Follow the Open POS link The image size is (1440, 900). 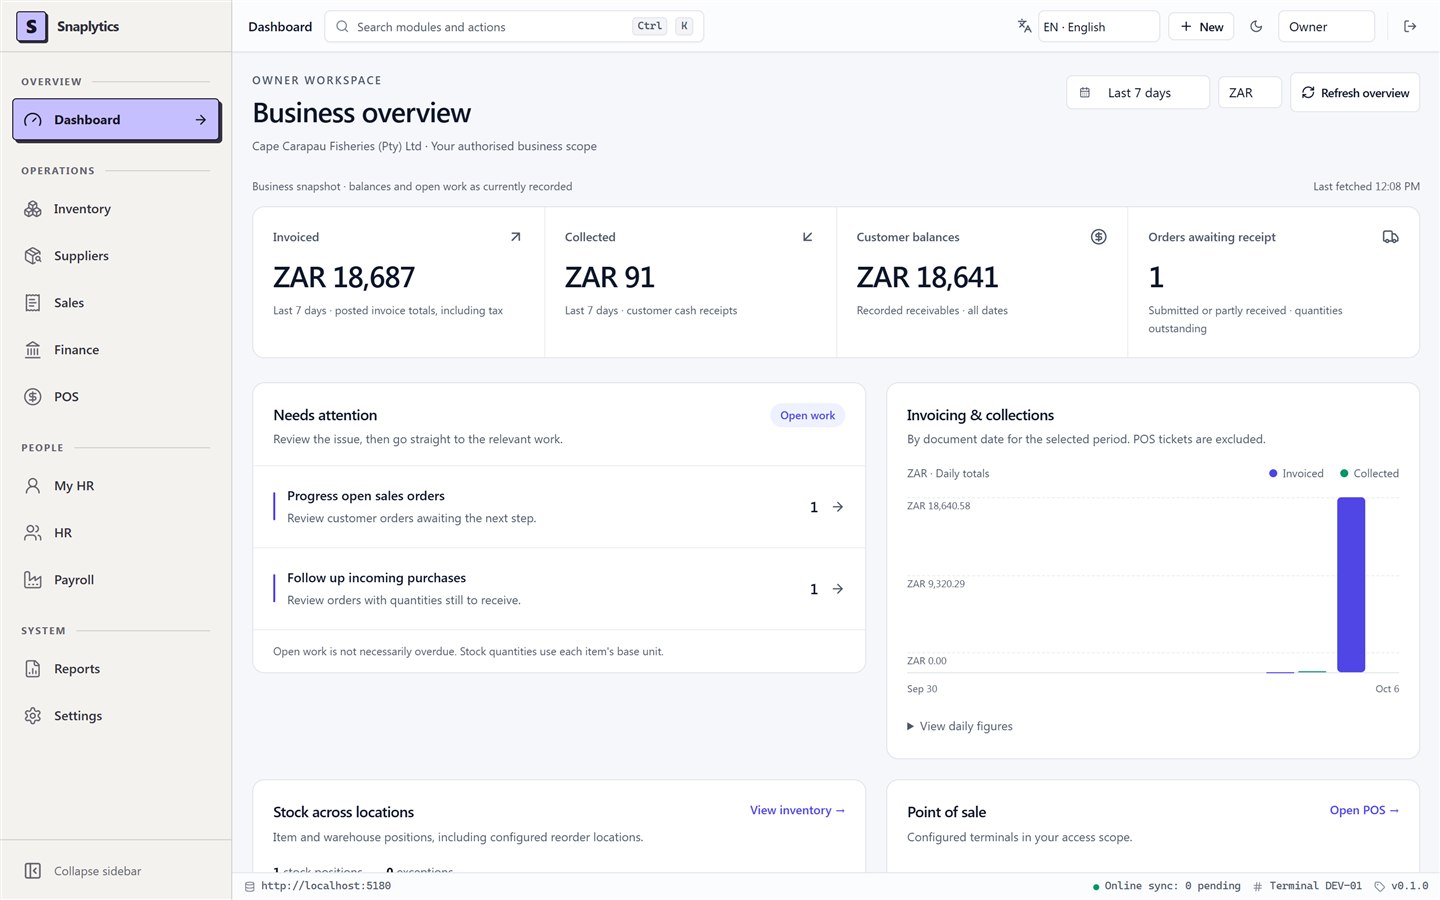click(1364, 811)
